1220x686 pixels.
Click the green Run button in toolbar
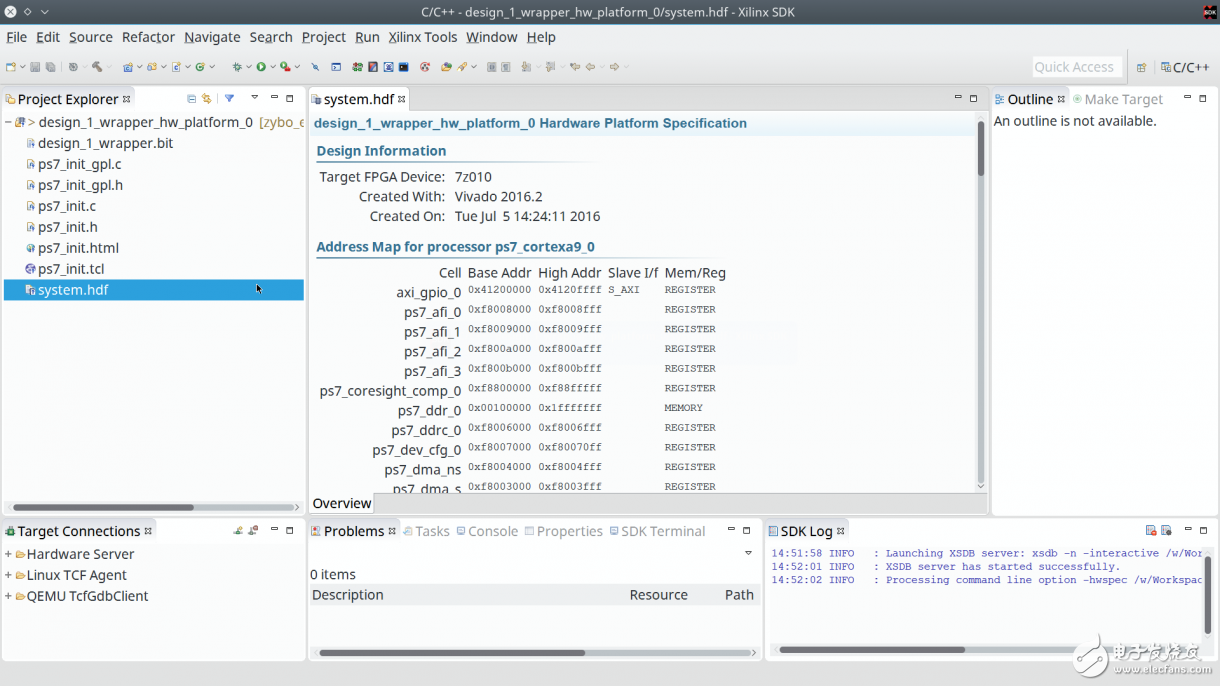click(x=260, y=67)
